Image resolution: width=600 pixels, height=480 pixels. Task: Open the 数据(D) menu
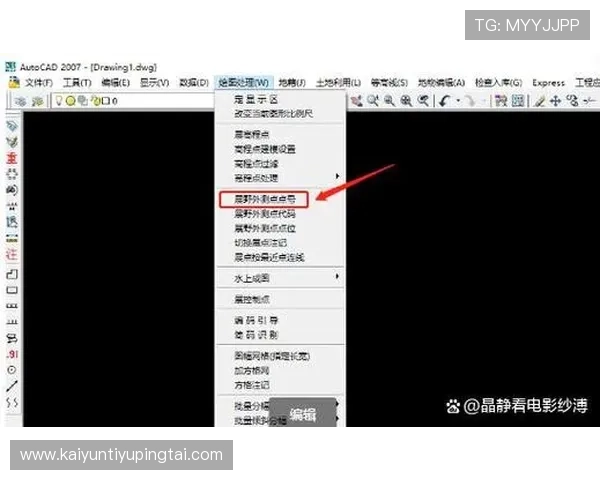coord(194,83)
